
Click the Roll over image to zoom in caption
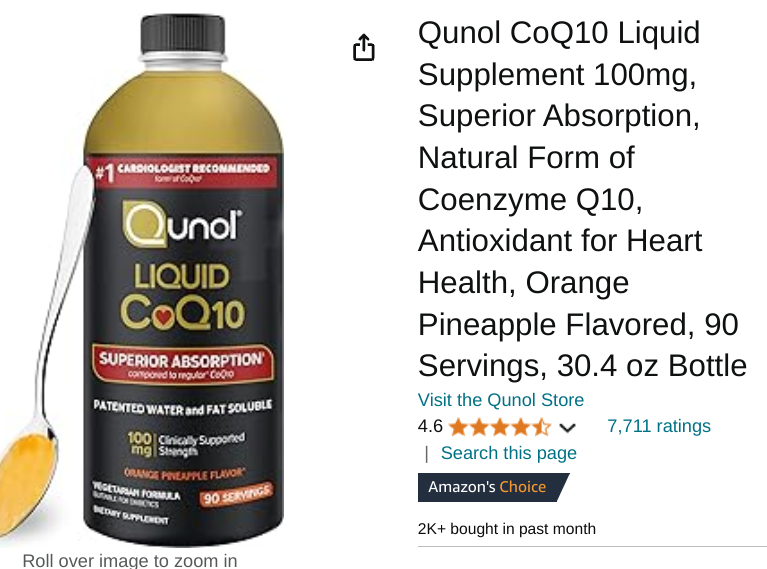(x=130, y=560)
